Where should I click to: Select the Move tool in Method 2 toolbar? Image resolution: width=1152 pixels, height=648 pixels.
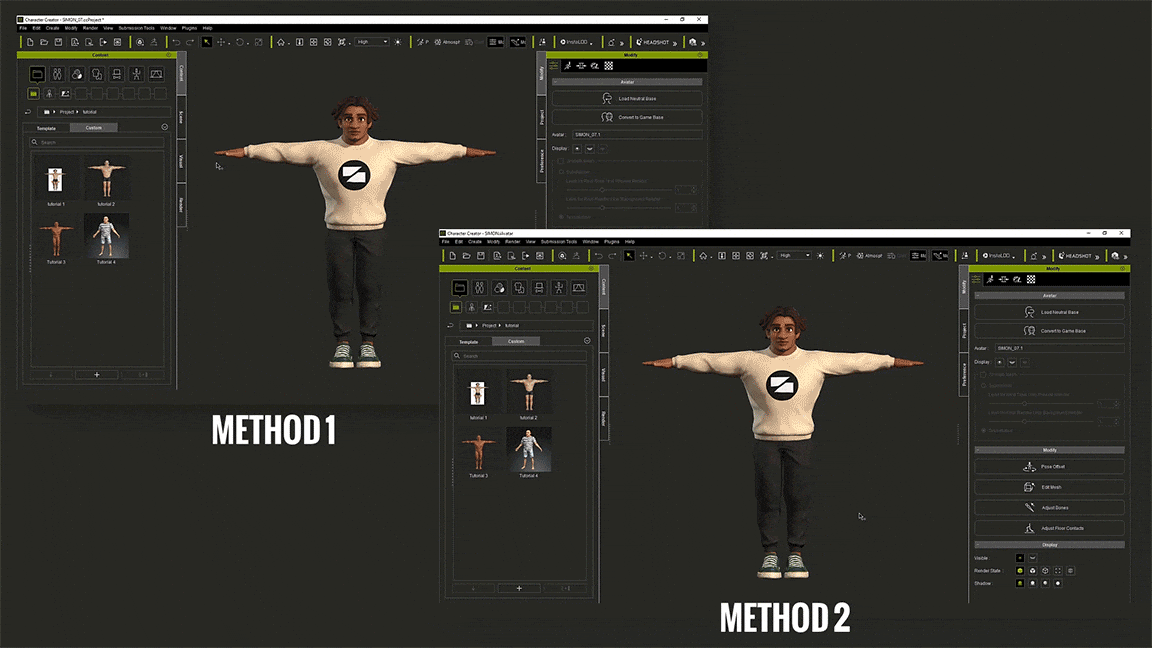(644, 256)
